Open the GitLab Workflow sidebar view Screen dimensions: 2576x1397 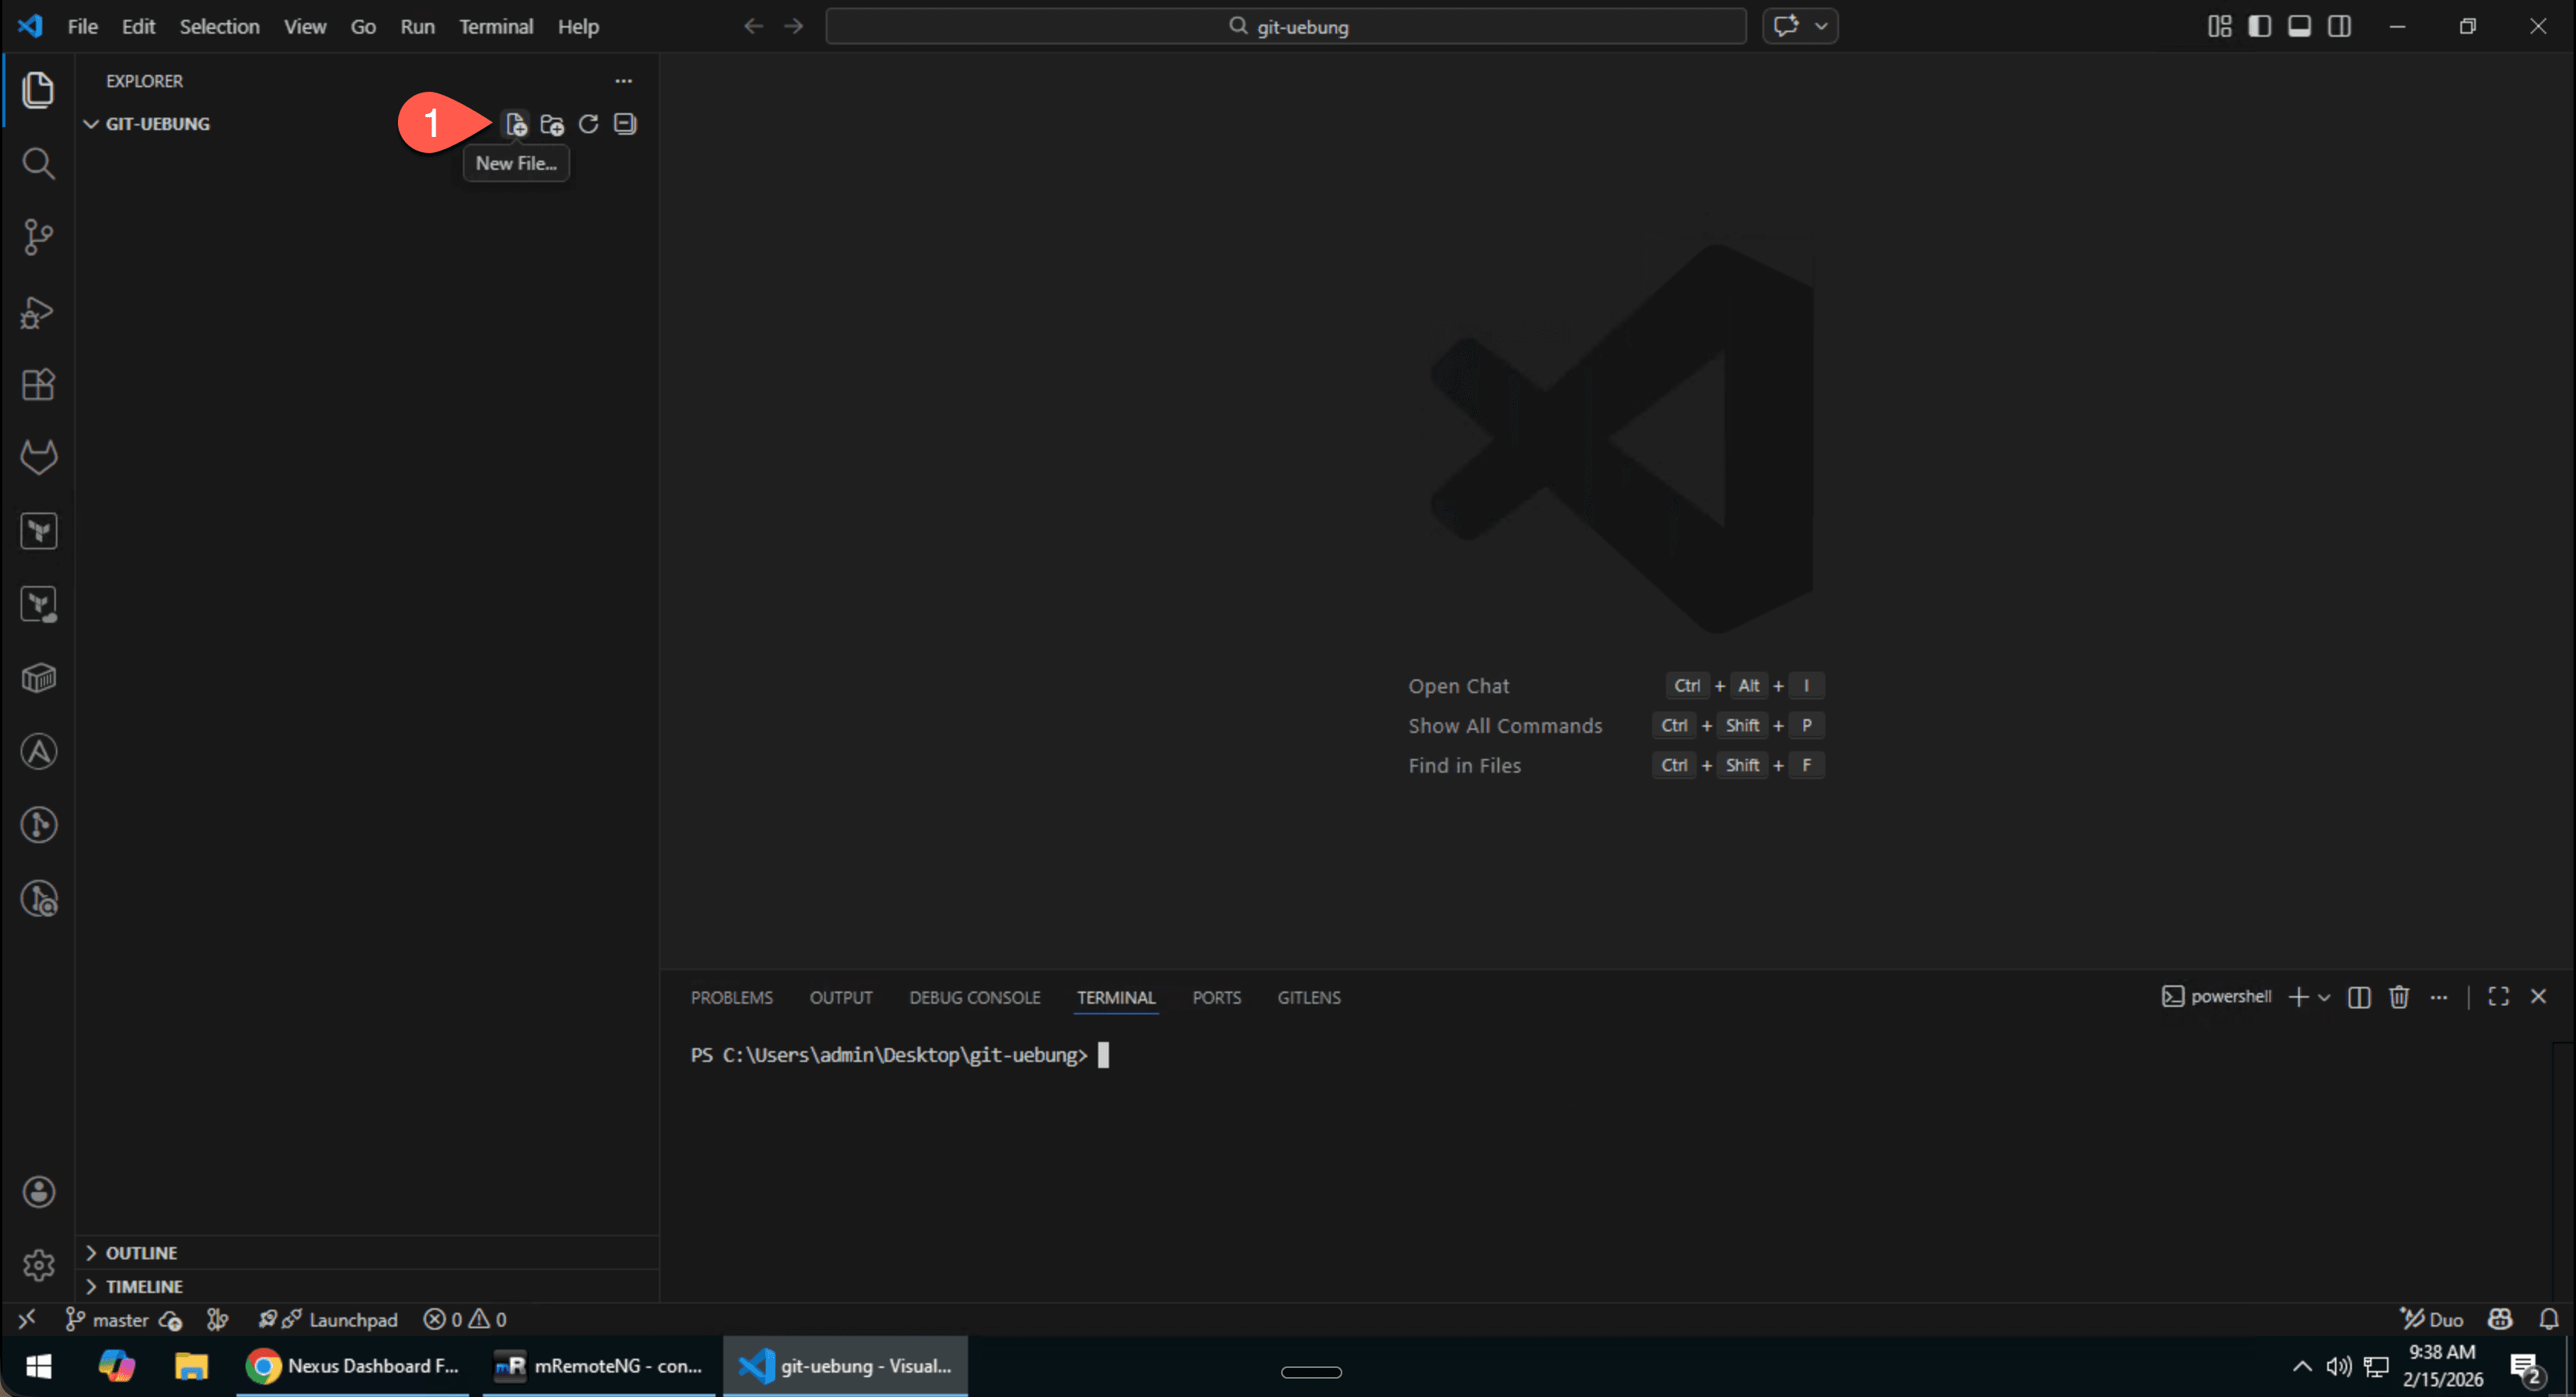pos(38,457)
